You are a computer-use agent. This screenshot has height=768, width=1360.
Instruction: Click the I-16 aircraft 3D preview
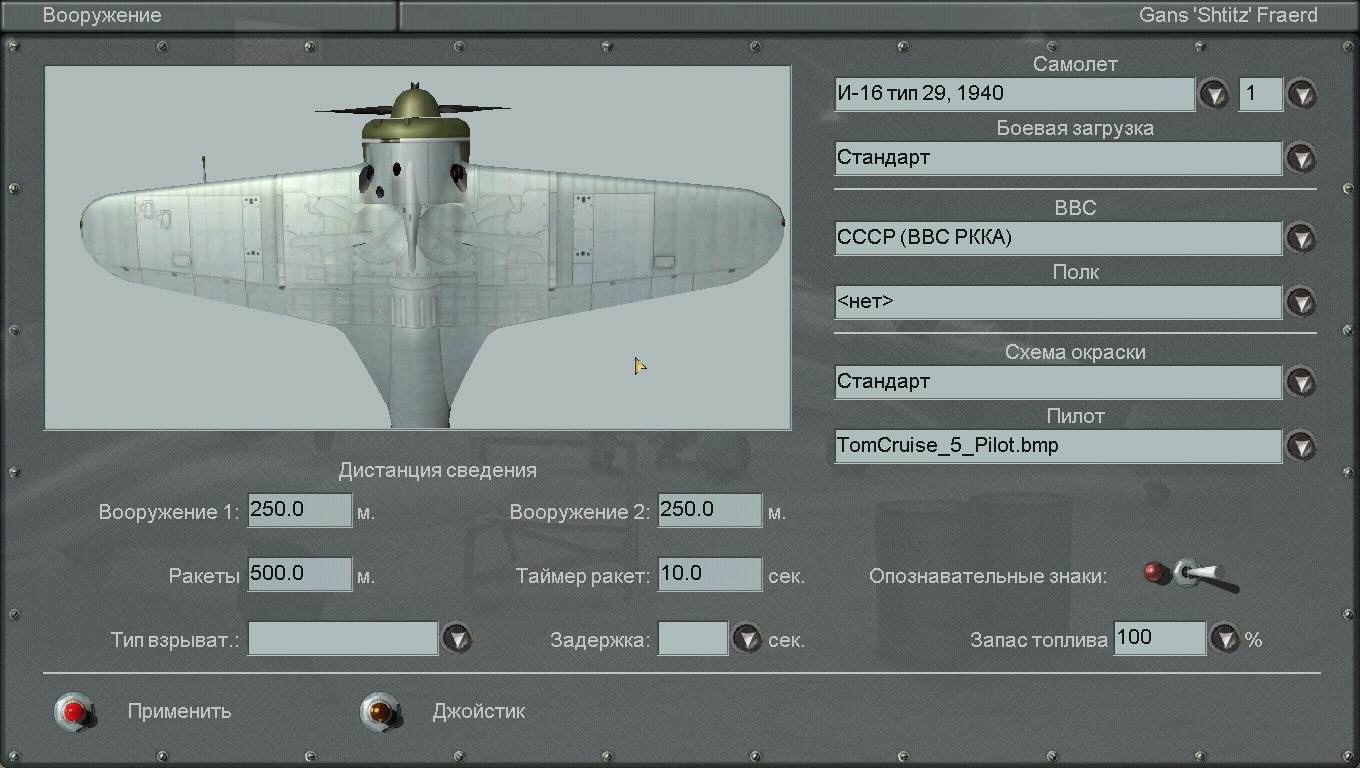pyautogui.click(x=418, y=248)
